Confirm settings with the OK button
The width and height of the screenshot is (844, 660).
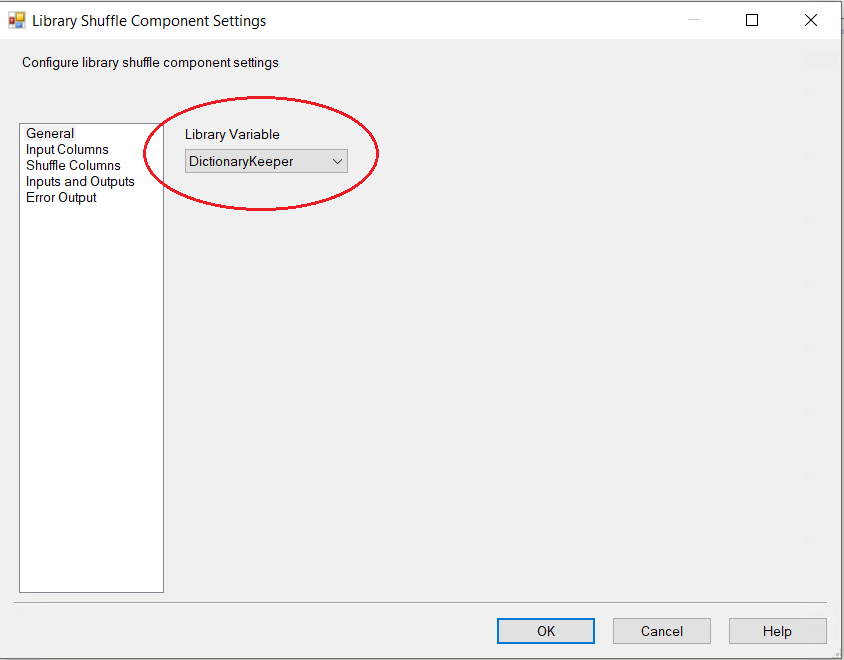[x=546, y=631]
